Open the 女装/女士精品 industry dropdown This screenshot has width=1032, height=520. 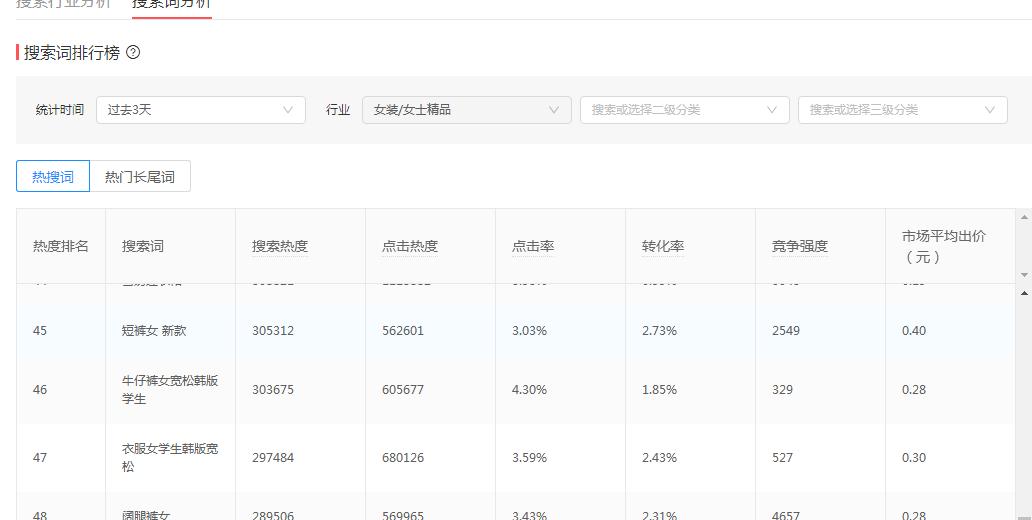(x=467, y=110)
